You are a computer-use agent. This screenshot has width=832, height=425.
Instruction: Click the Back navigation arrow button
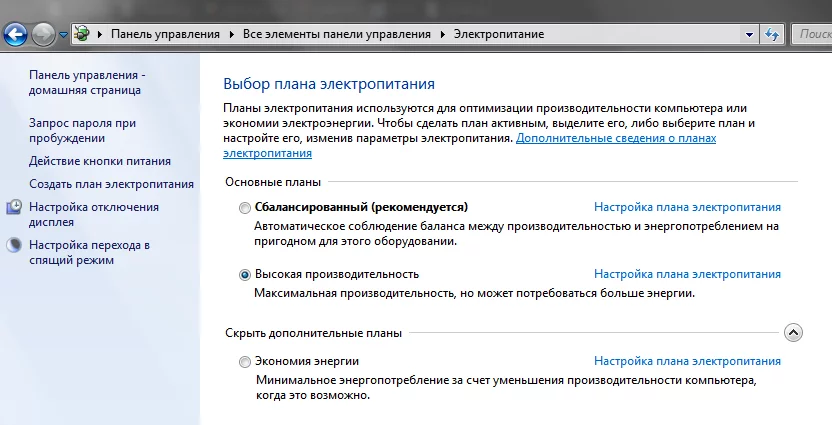coord(15,34)
